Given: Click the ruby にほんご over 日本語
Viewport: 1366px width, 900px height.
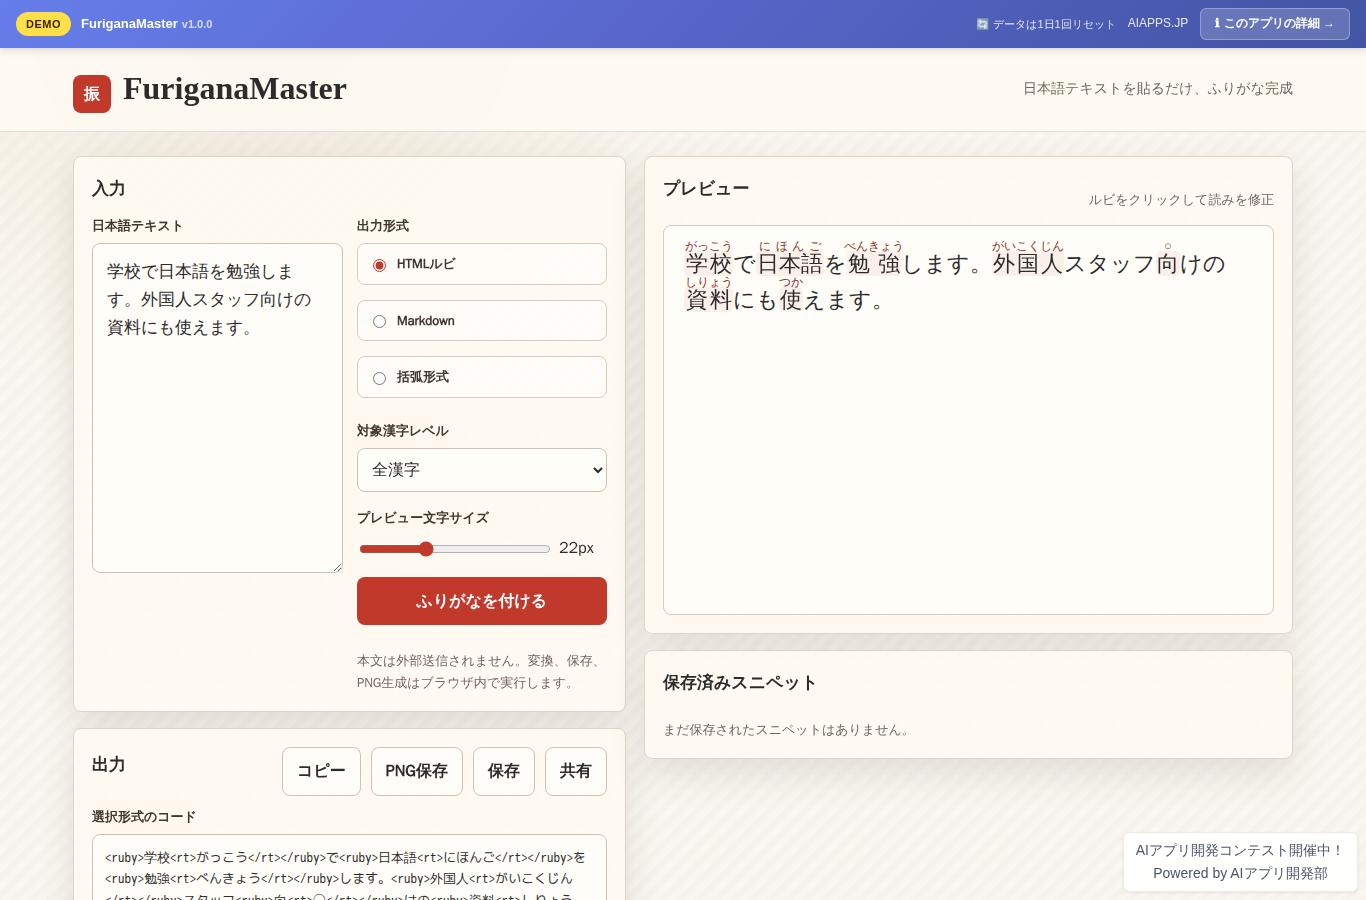Looking at the screenshot, I should click(790, 246).
